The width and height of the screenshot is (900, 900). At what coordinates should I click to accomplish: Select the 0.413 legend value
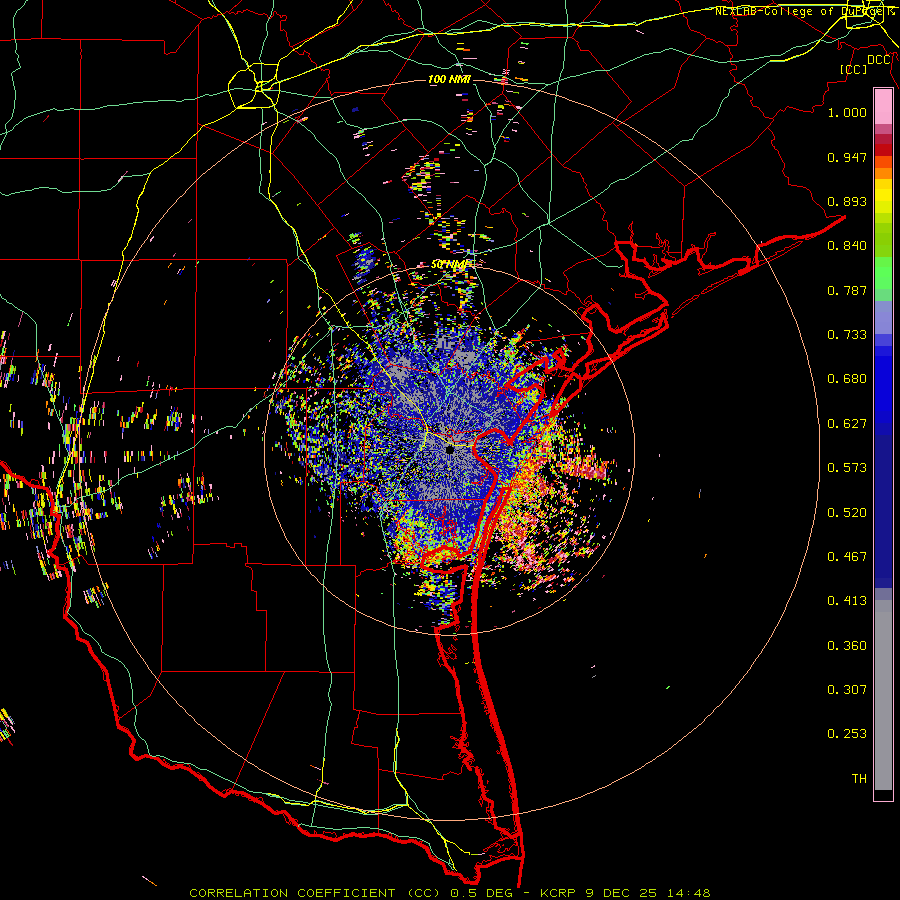point(847,601)
